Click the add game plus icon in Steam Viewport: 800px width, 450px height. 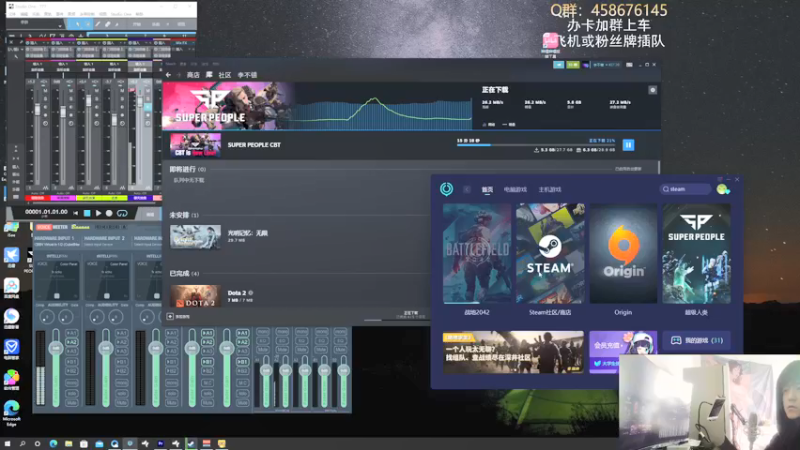pos(170,317)
